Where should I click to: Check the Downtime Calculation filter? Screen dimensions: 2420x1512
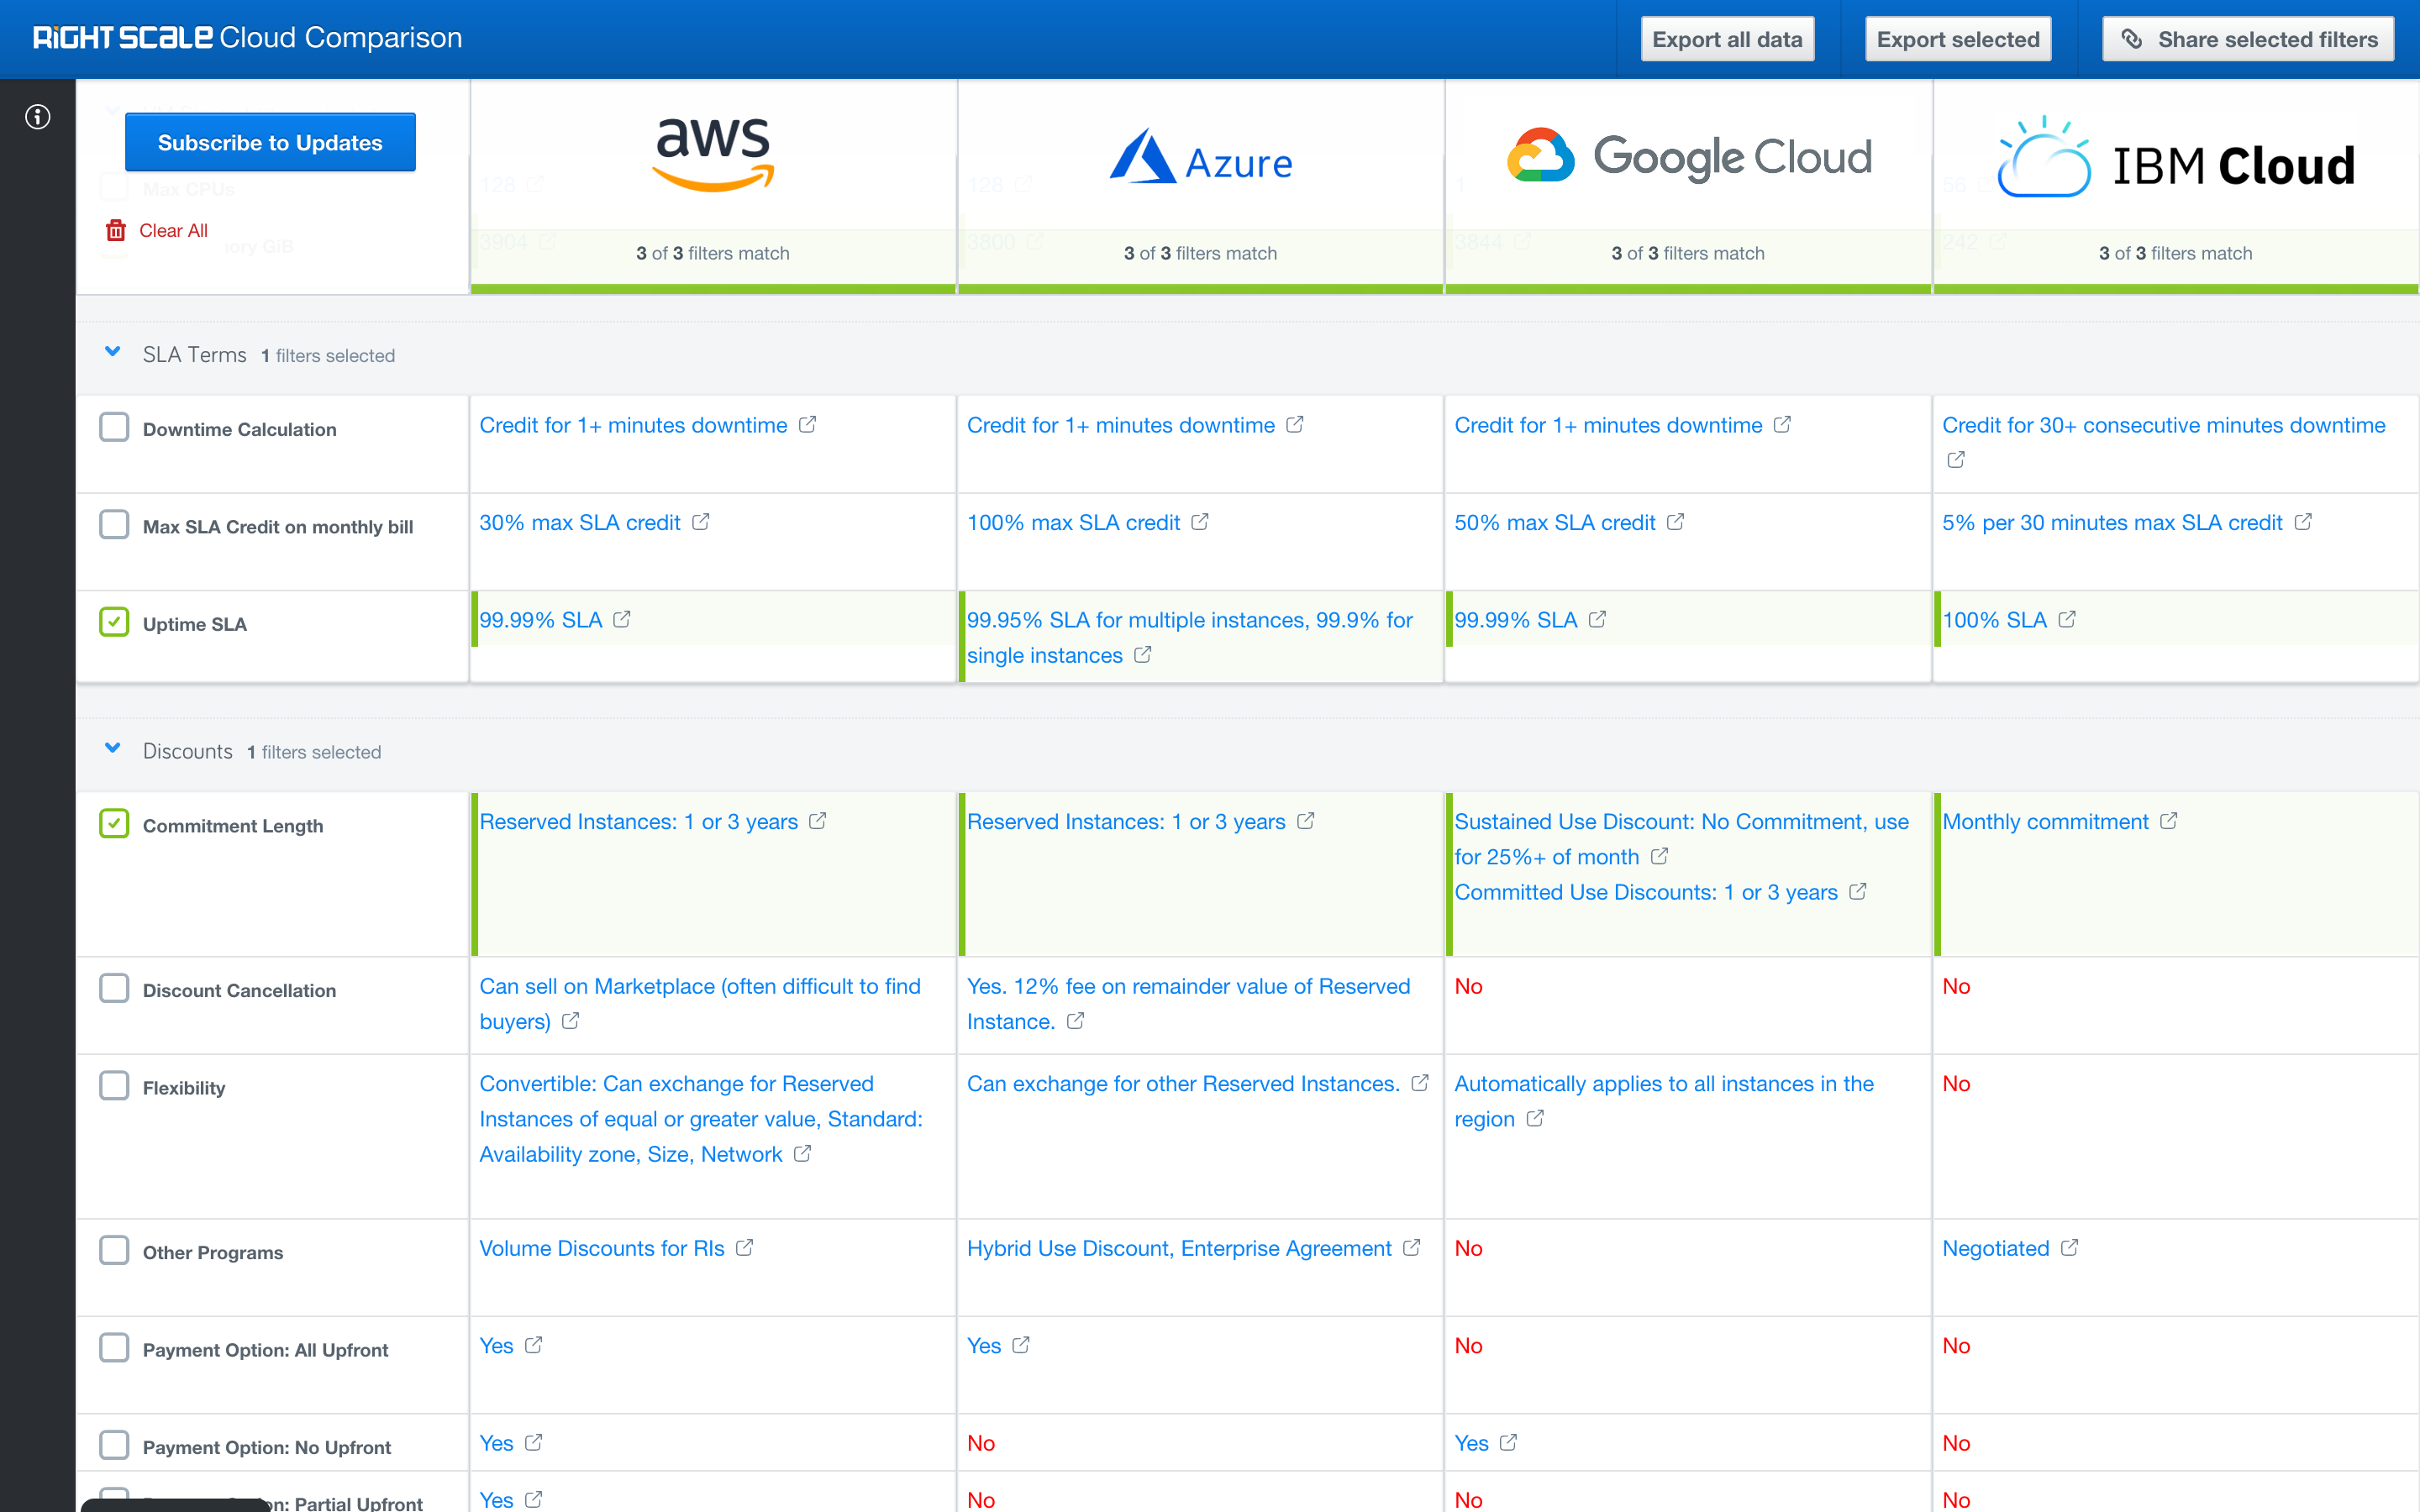tap(114, 427)
